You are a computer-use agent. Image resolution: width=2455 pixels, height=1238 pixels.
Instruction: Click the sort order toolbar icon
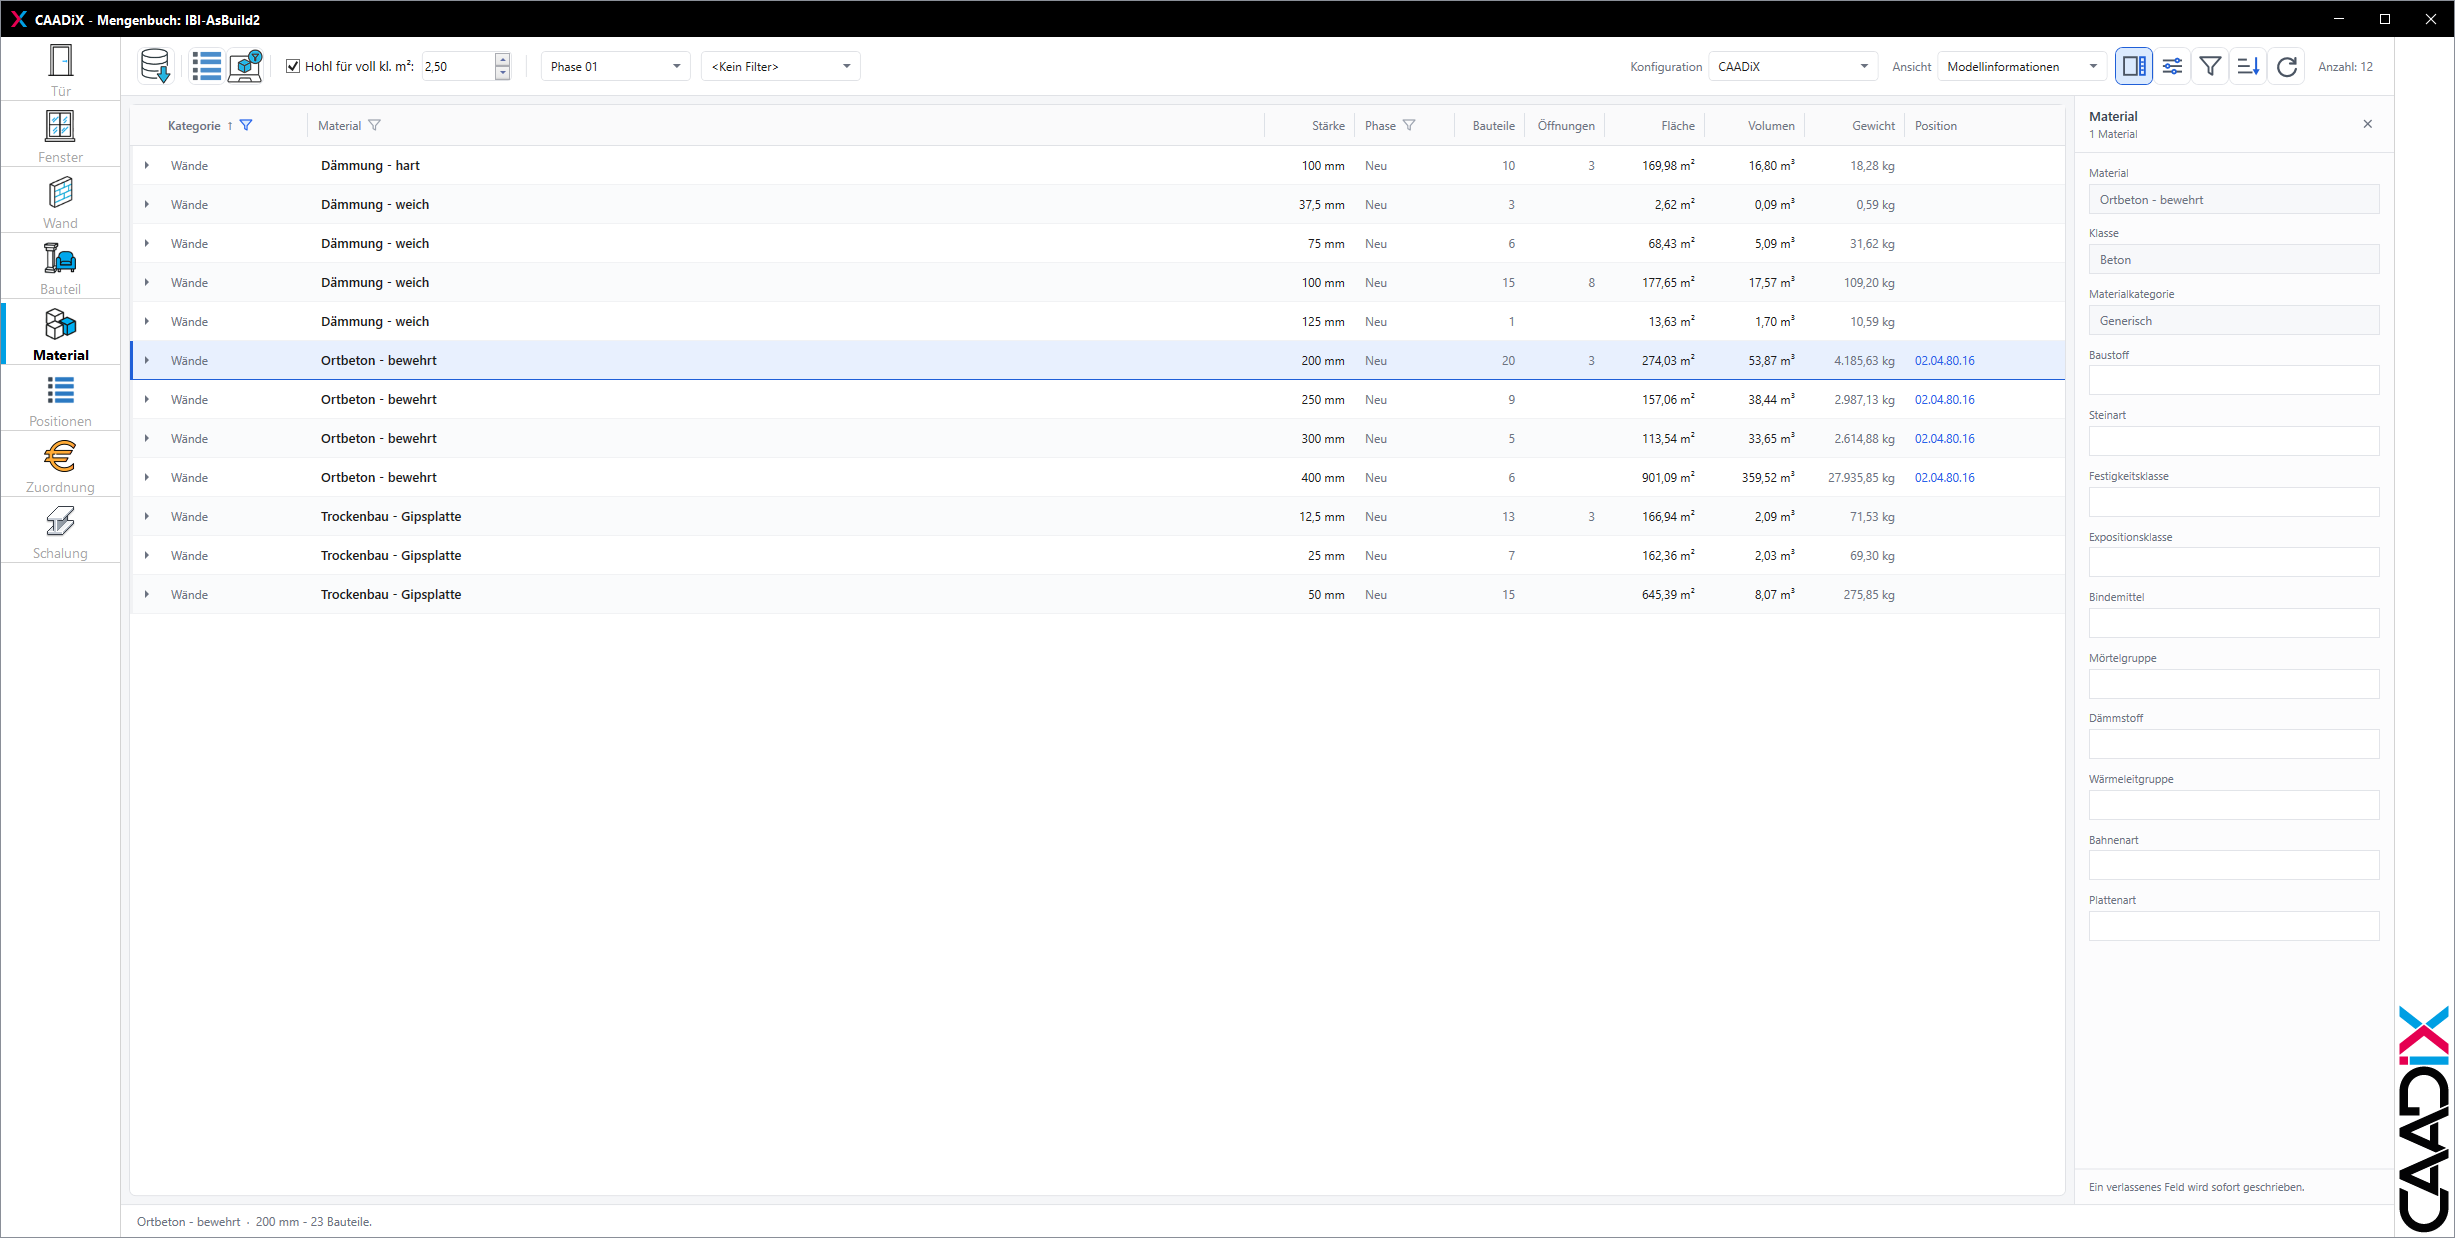pos(2248,66)
